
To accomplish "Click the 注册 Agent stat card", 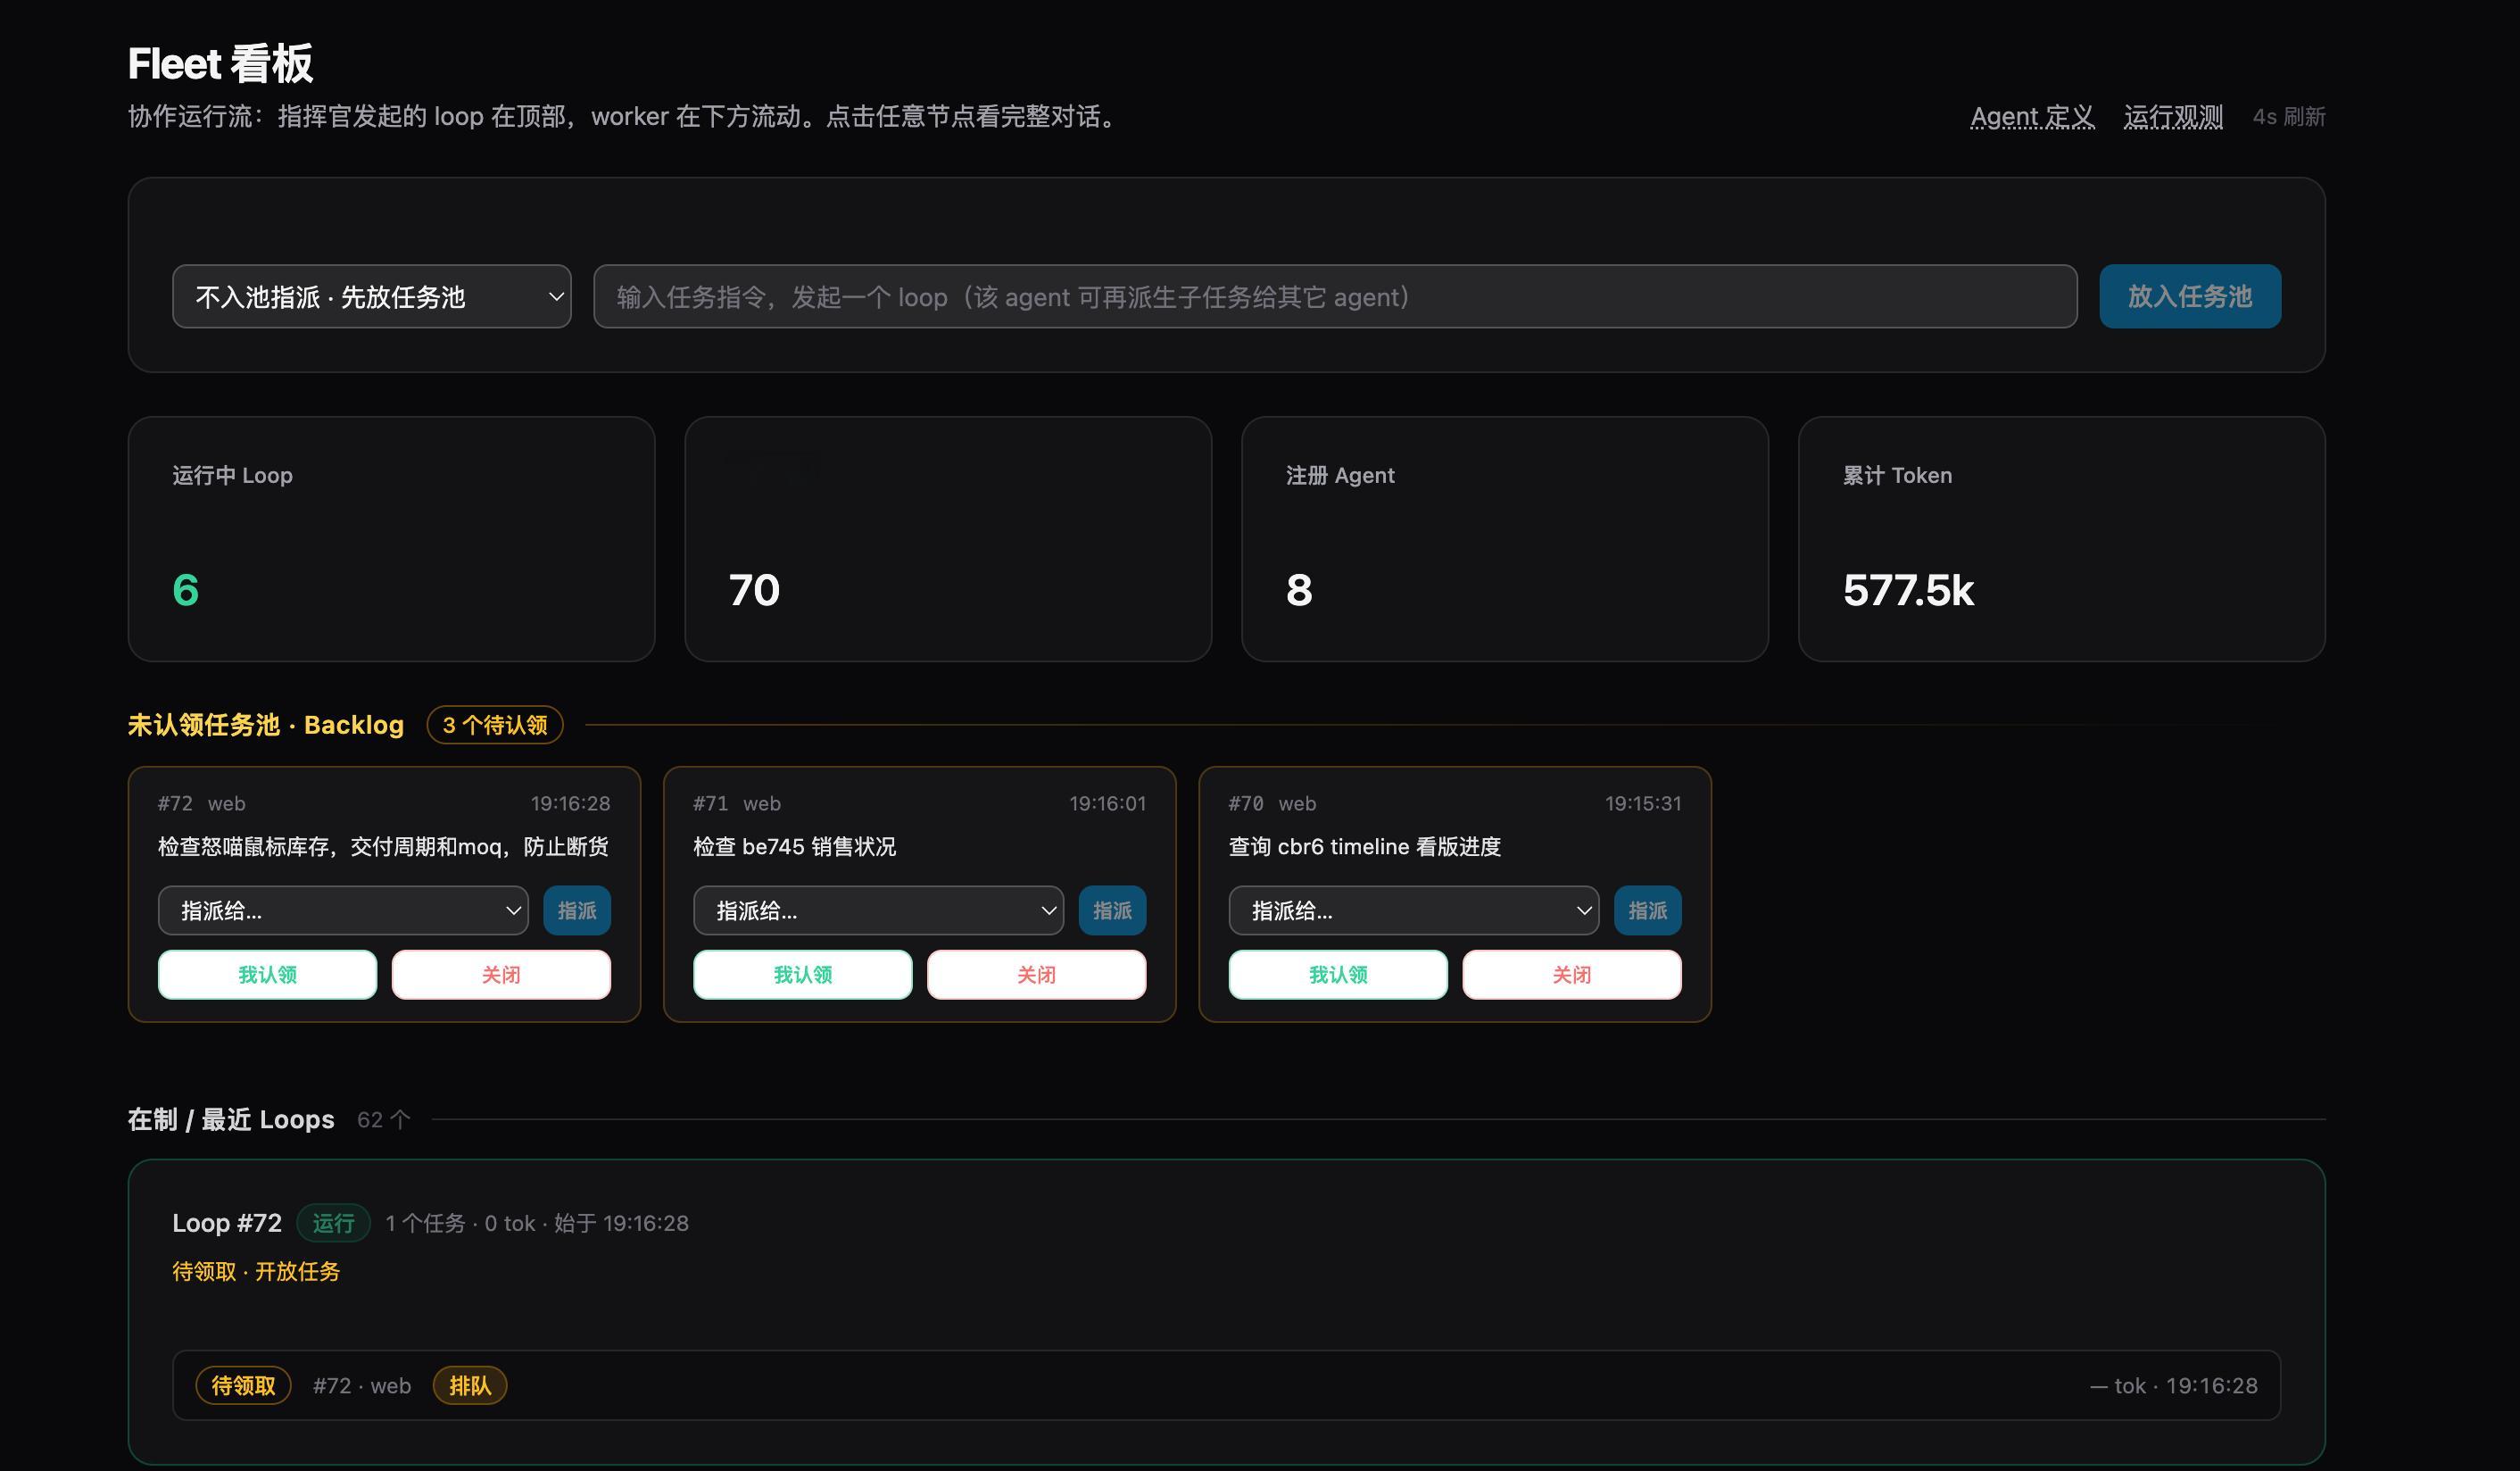I will coord(1504,539).
